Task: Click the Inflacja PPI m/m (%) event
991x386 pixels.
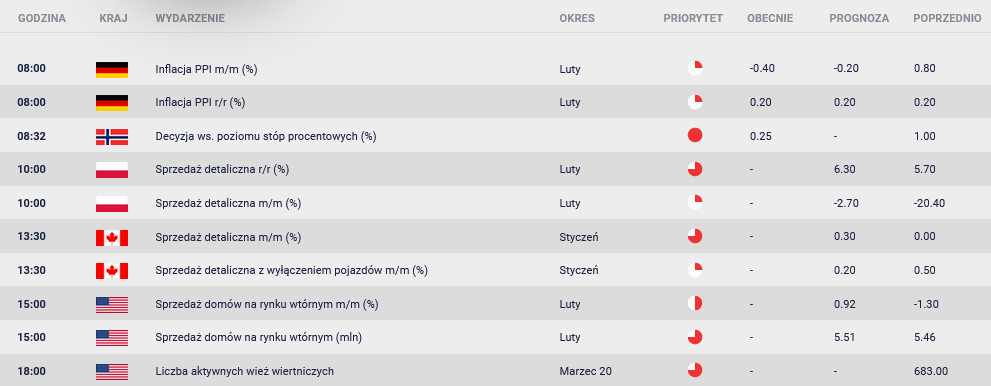Action: click(x=206, y=69)
